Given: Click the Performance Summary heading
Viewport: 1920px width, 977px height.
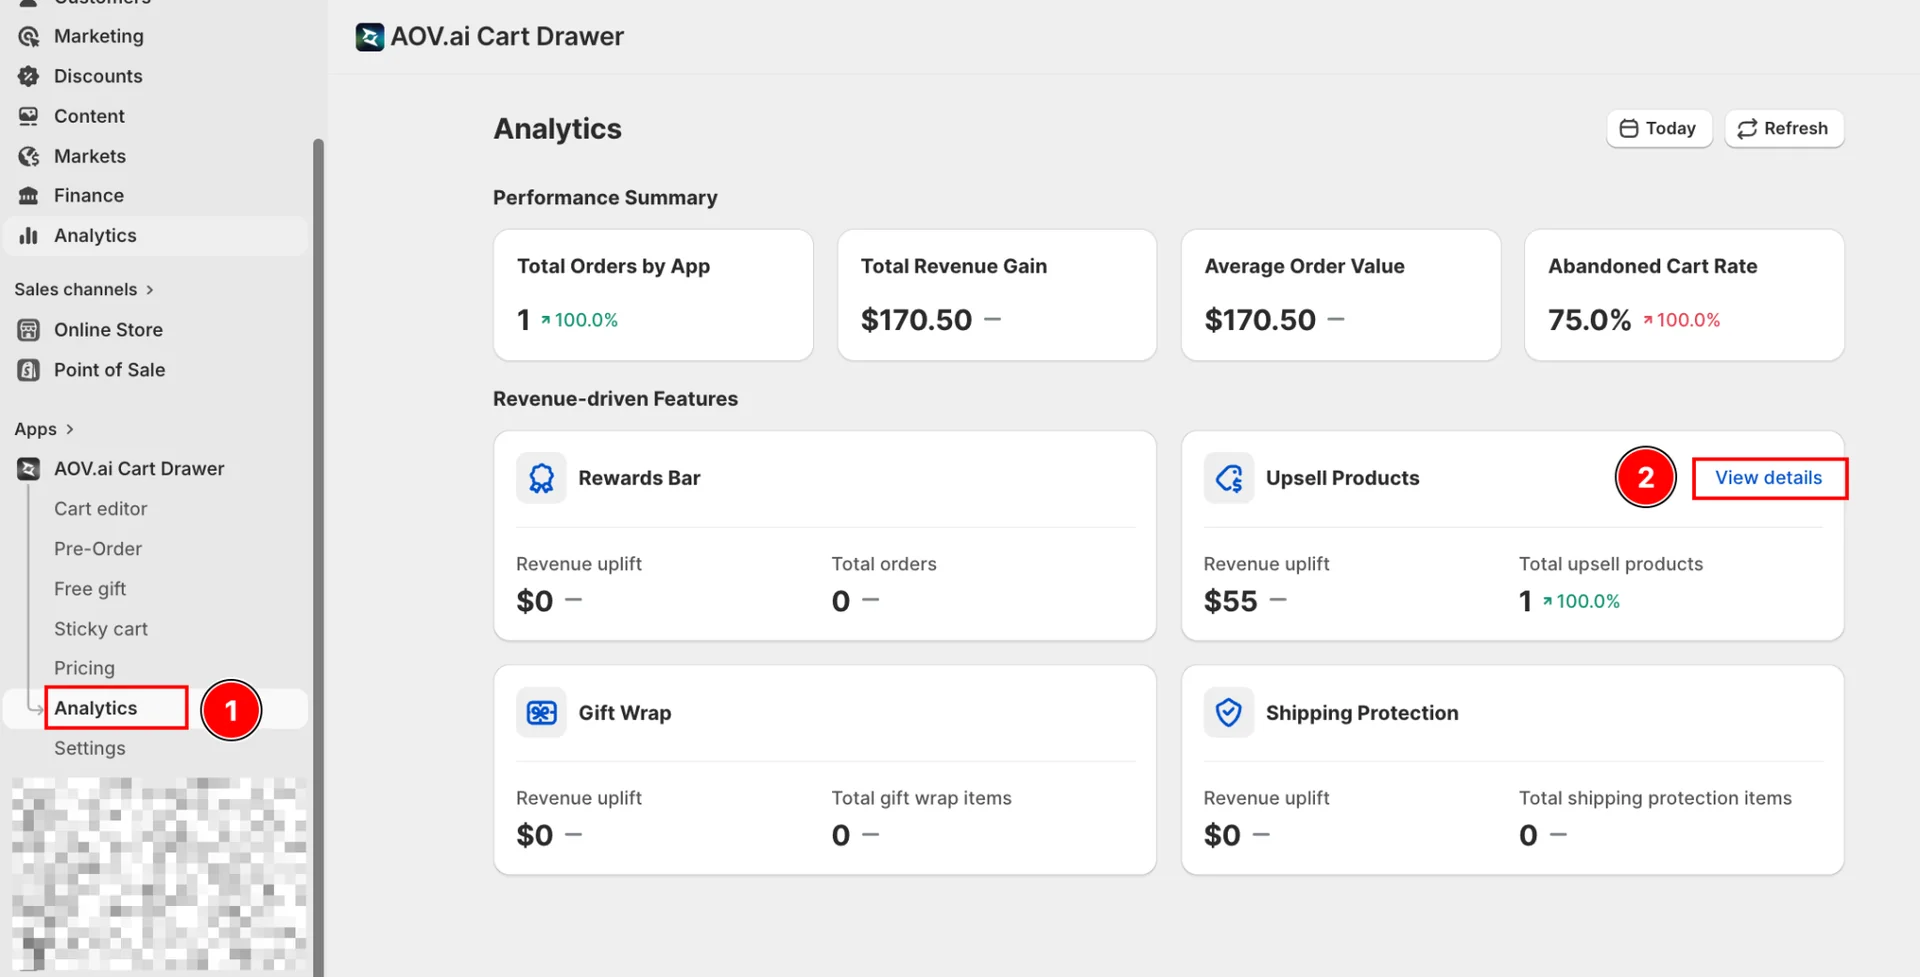Looking at the screenshot, I should click(605, 198).
